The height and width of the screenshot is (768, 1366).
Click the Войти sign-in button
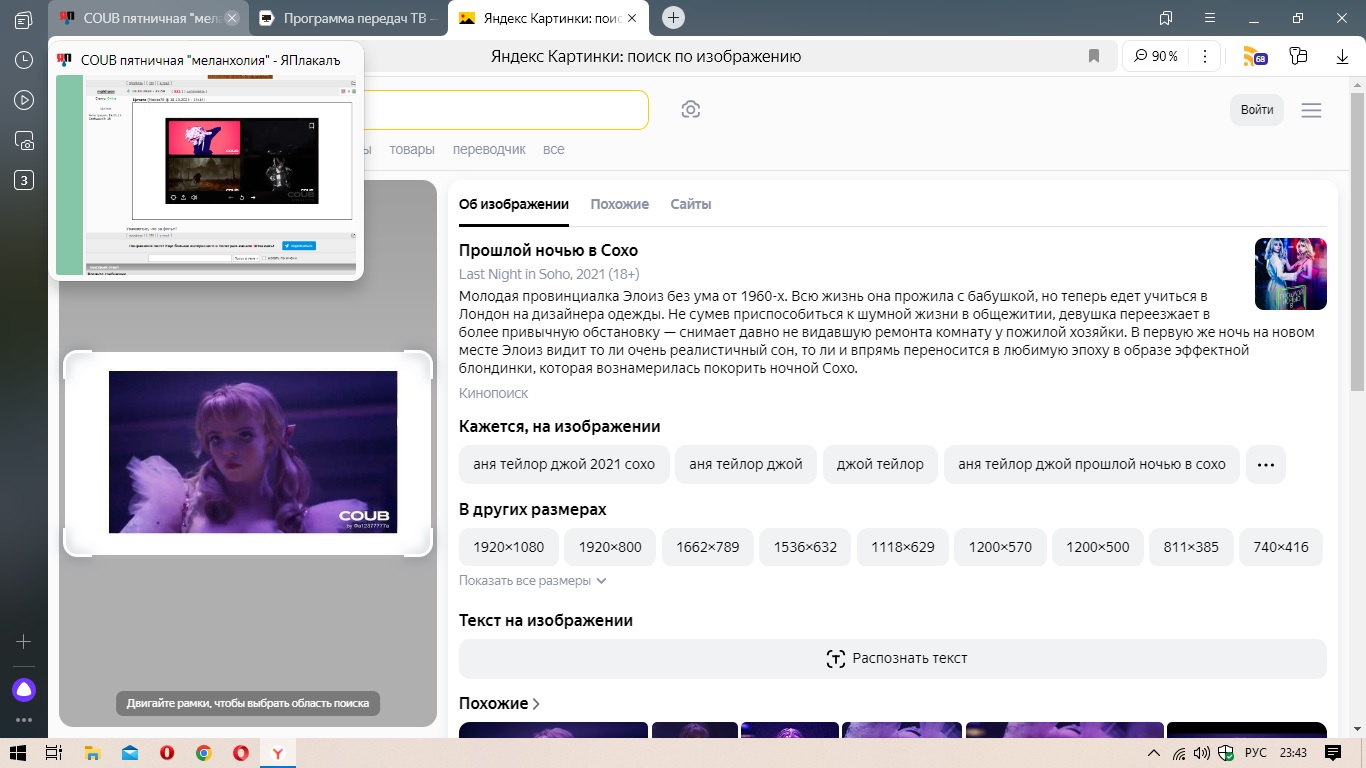(x=1257, y=110)
